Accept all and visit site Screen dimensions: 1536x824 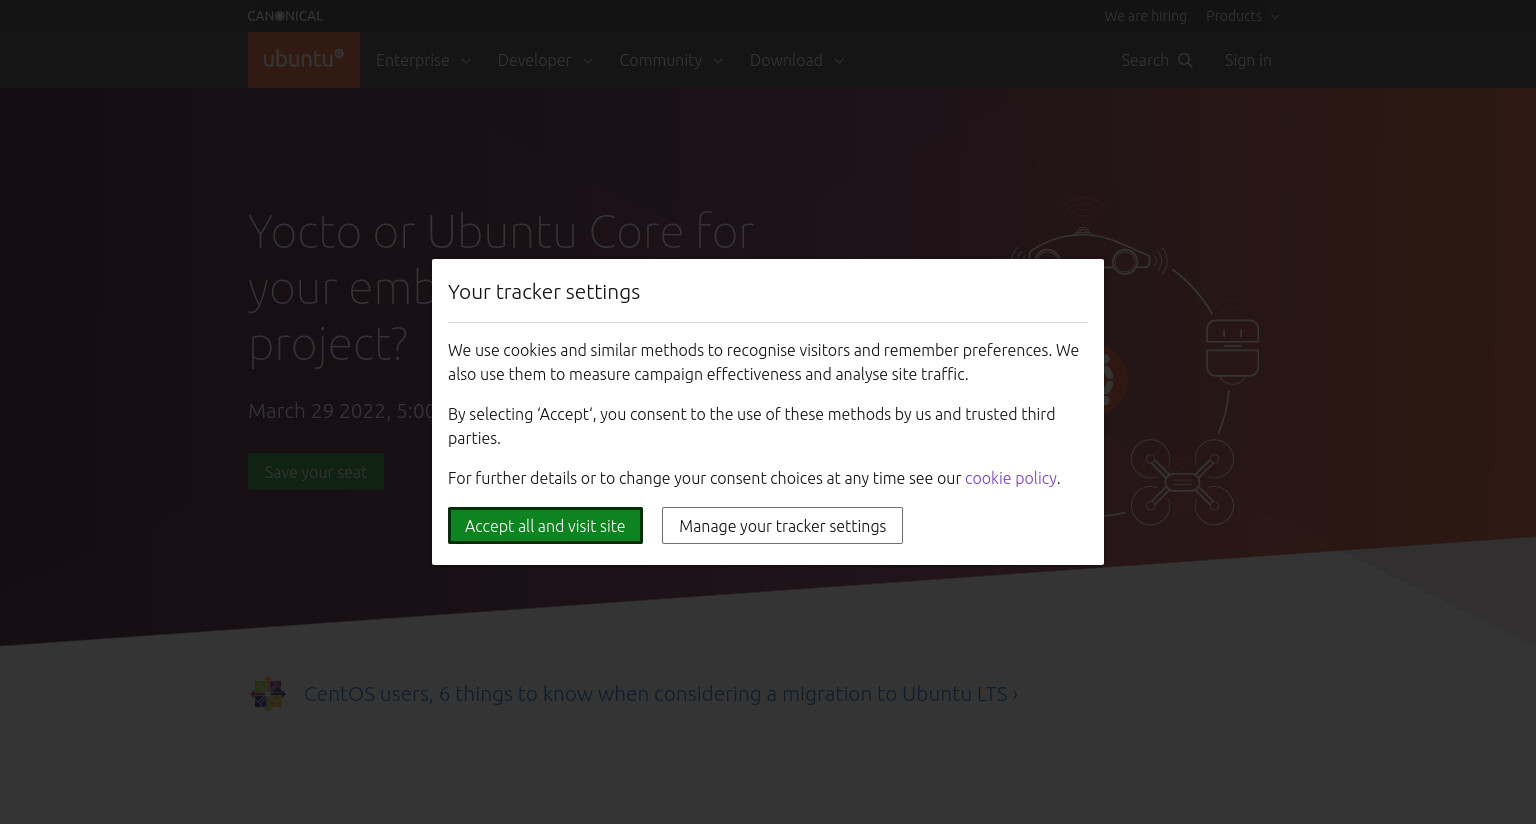point(545,526)
